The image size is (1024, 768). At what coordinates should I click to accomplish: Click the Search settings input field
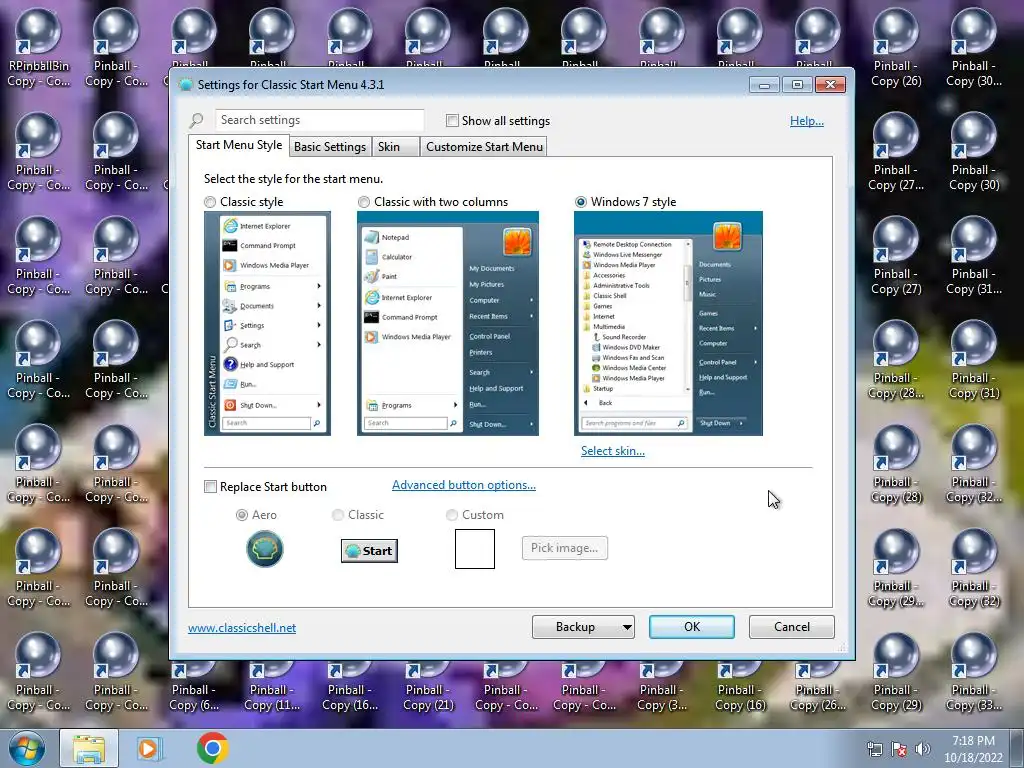point(319,120)
